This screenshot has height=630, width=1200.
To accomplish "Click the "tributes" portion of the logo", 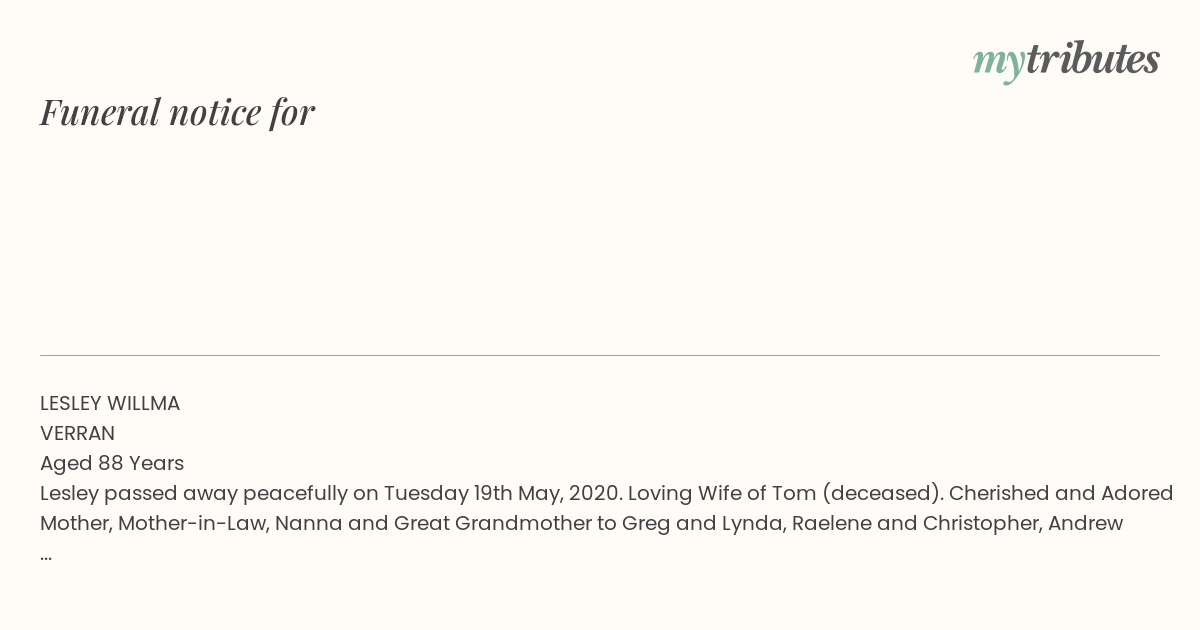I will pos(1092,59).
